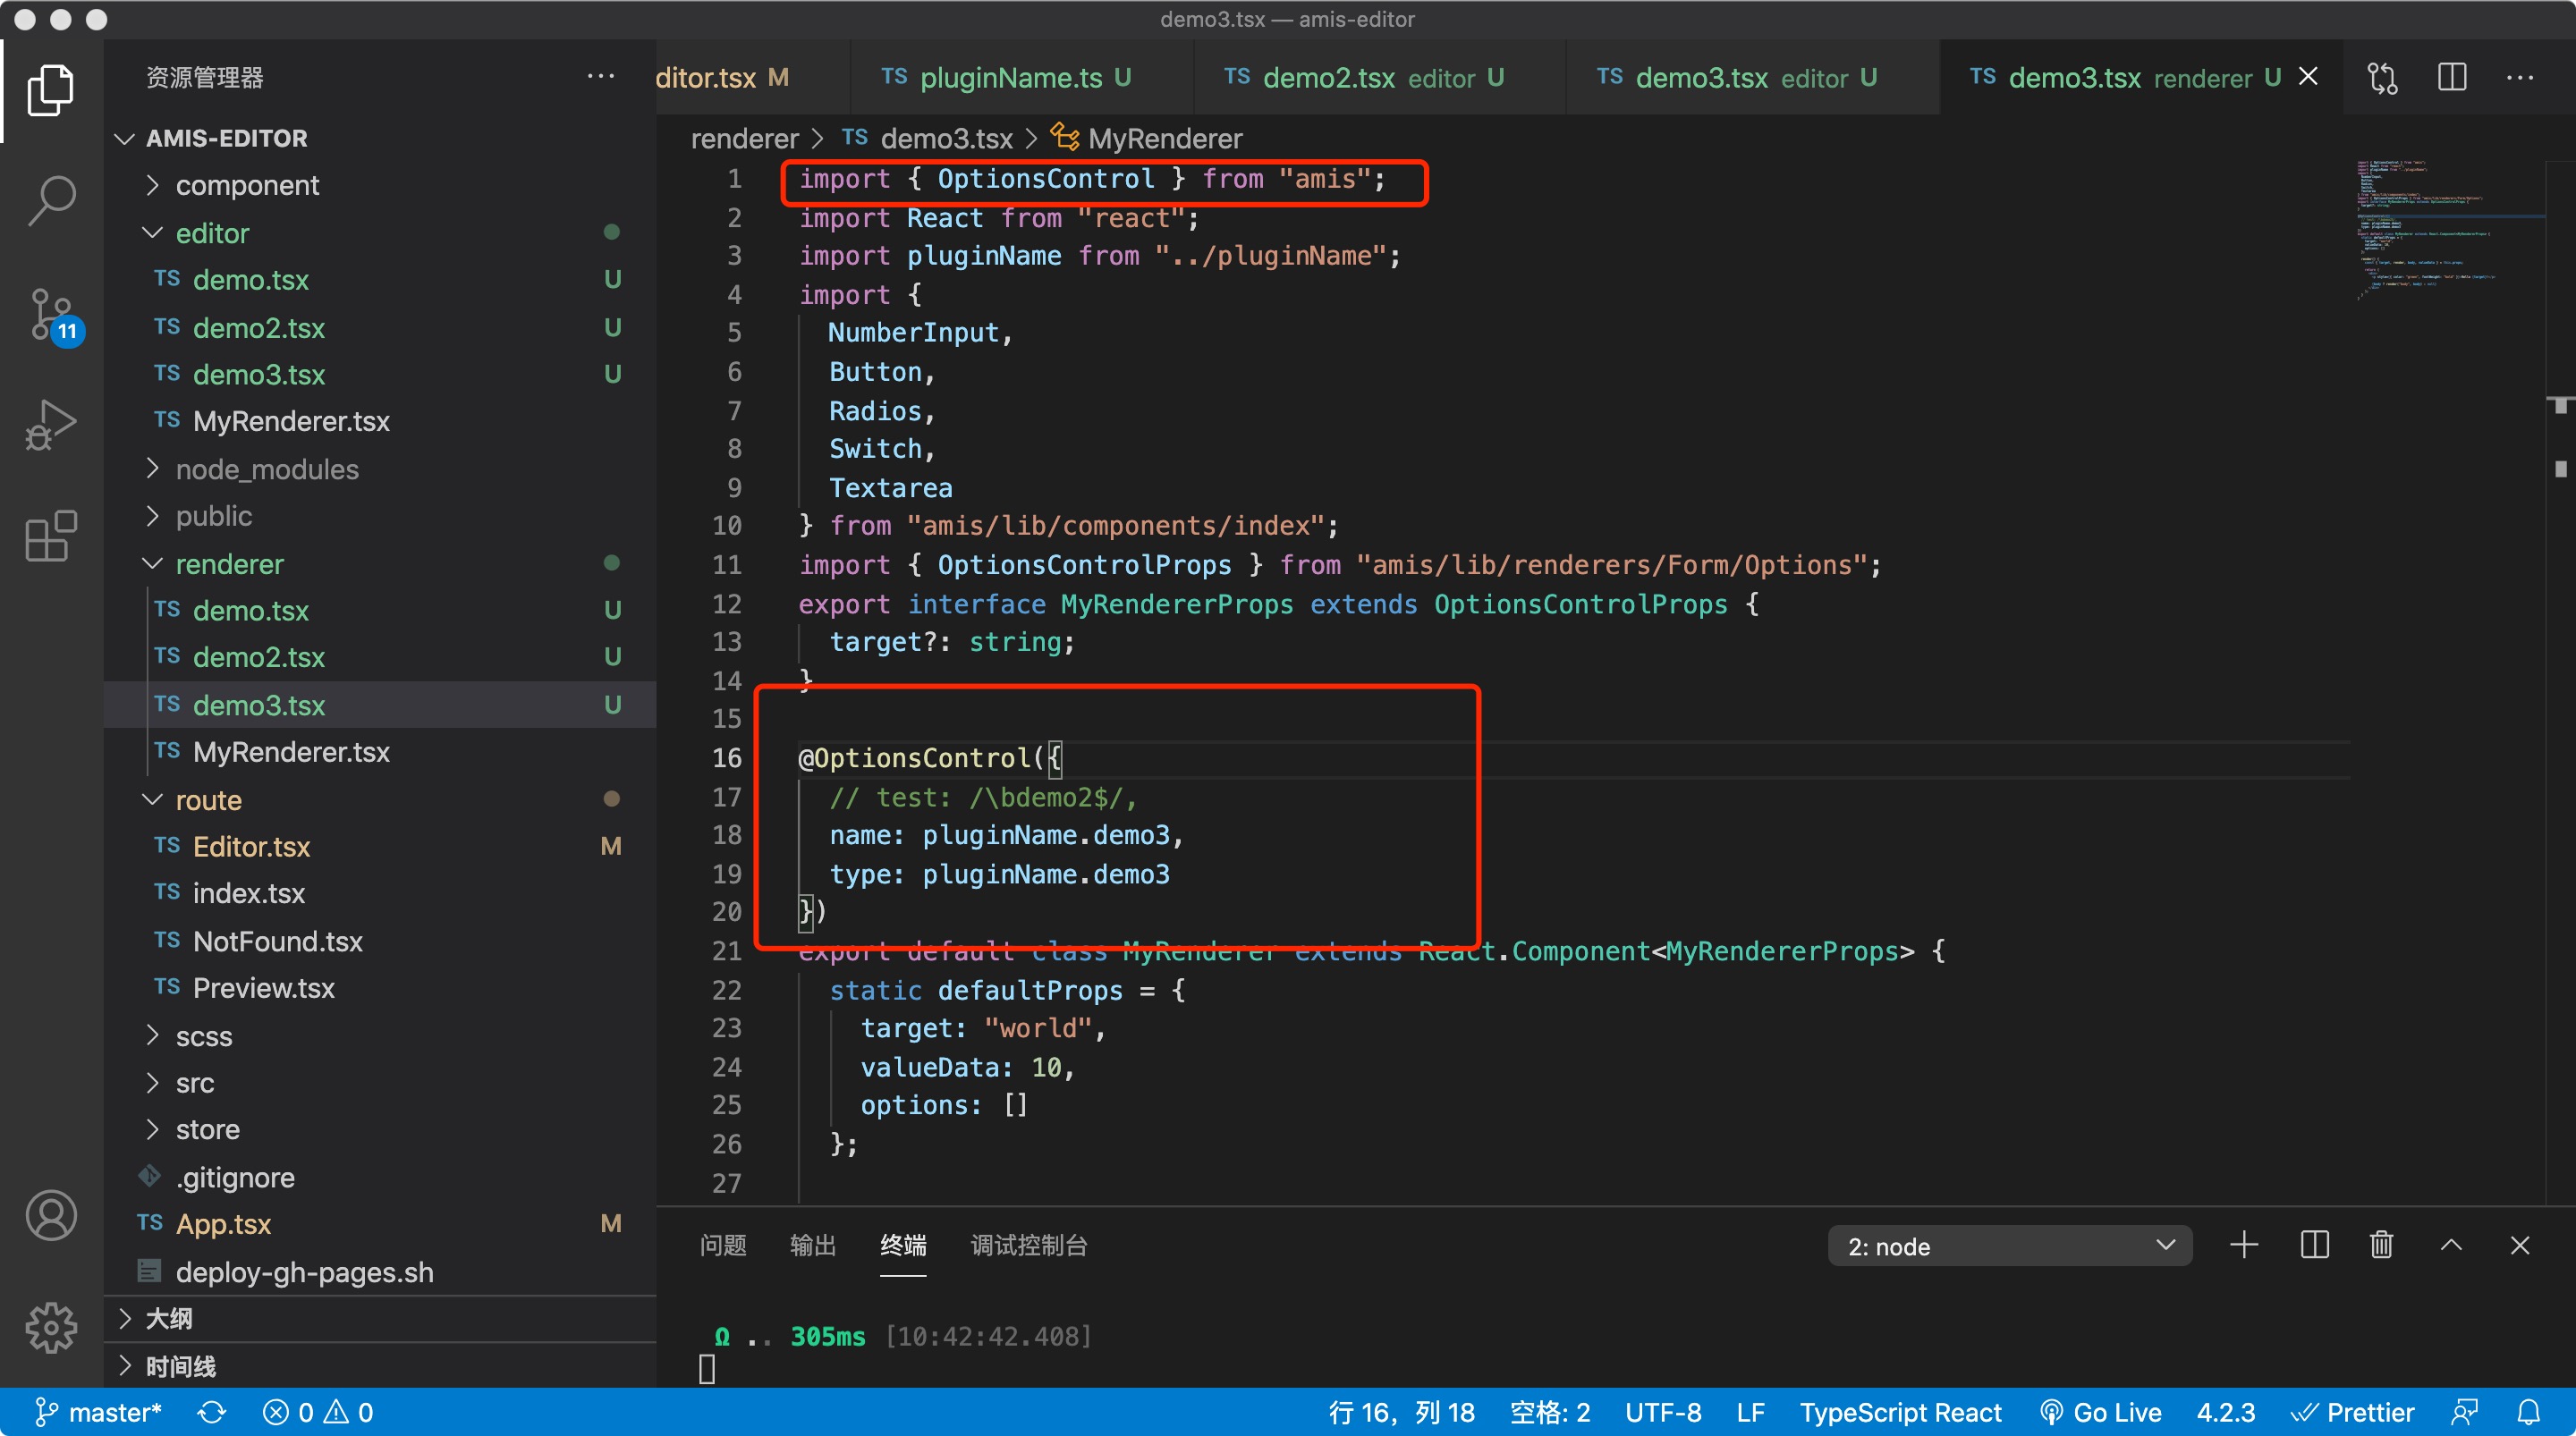Split the editor to the right
Image resolution: width=2576 pixels, height=1436 pixels.
pyautogui.click(x=2452, y=77)
